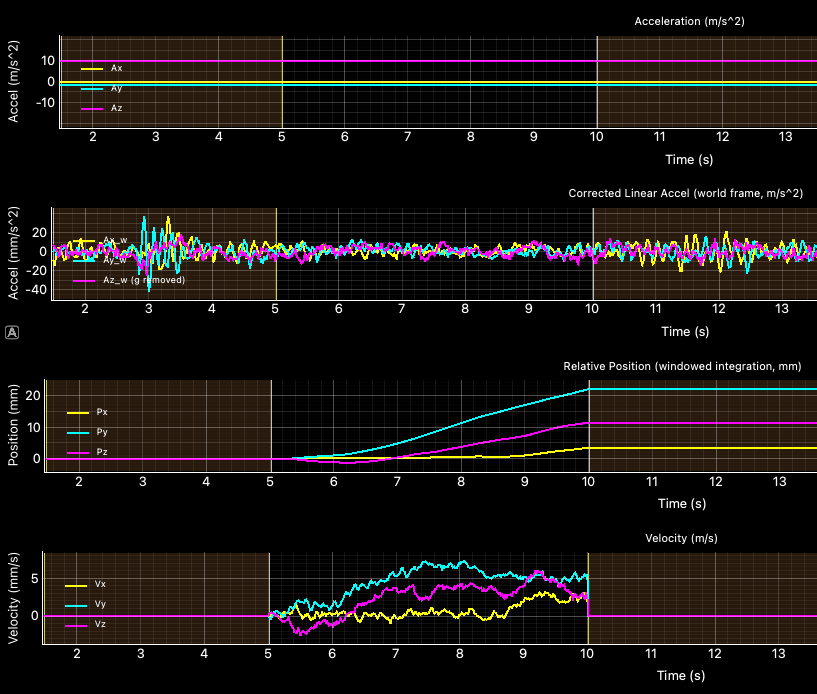
Task: Click the cyan Vy legend line sample
Action: click(76, 606)
